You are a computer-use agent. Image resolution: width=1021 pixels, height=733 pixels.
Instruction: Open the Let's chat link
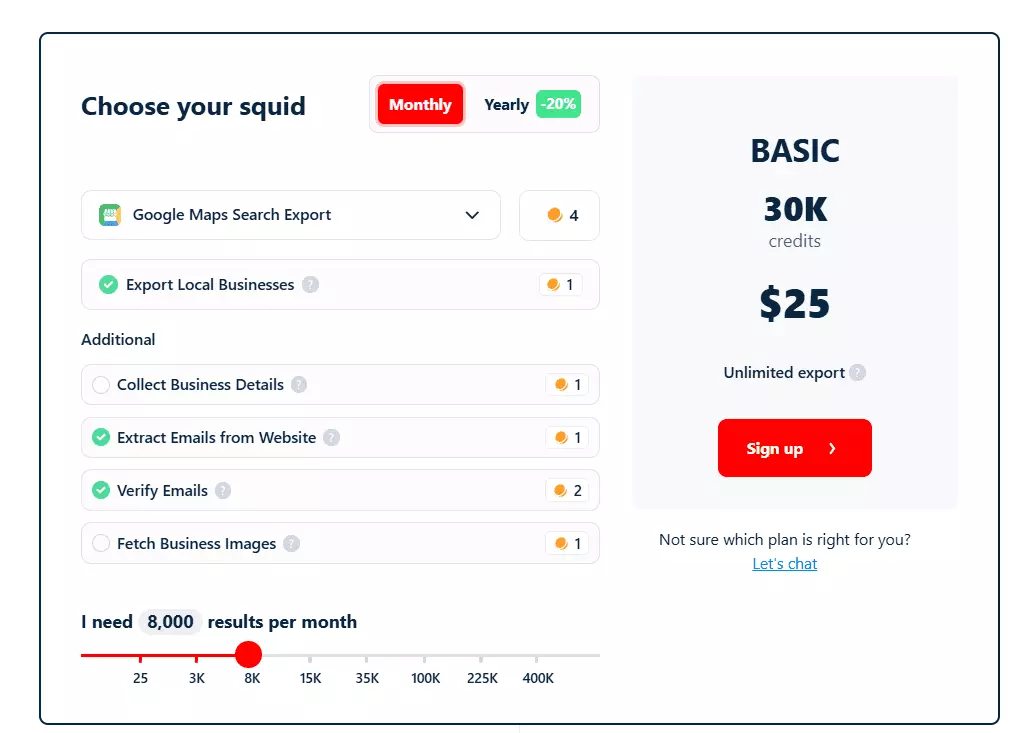coord(784,563)
